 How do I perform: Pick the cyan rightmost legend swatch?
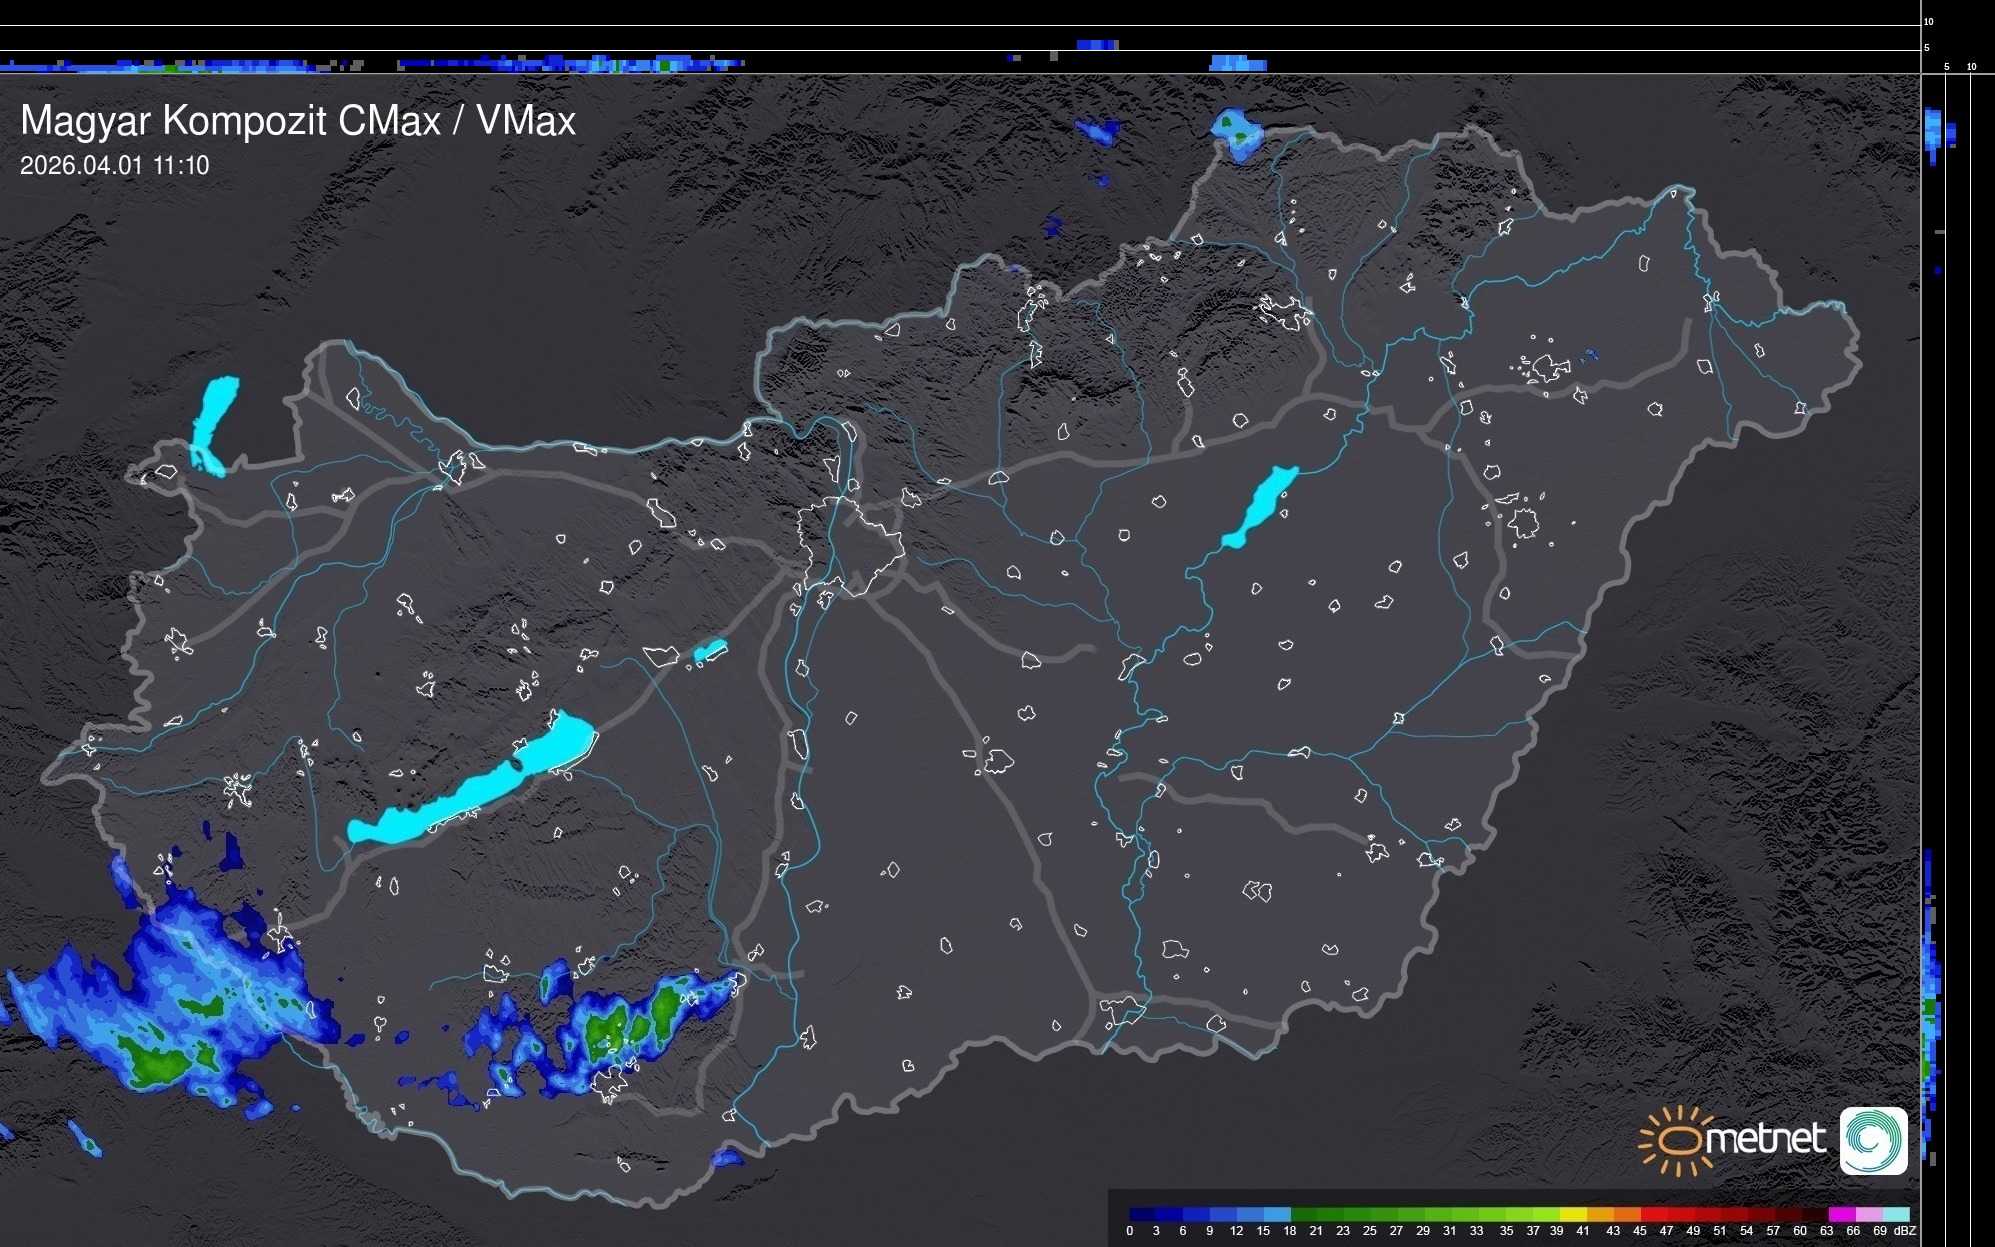point(1896,1214)
